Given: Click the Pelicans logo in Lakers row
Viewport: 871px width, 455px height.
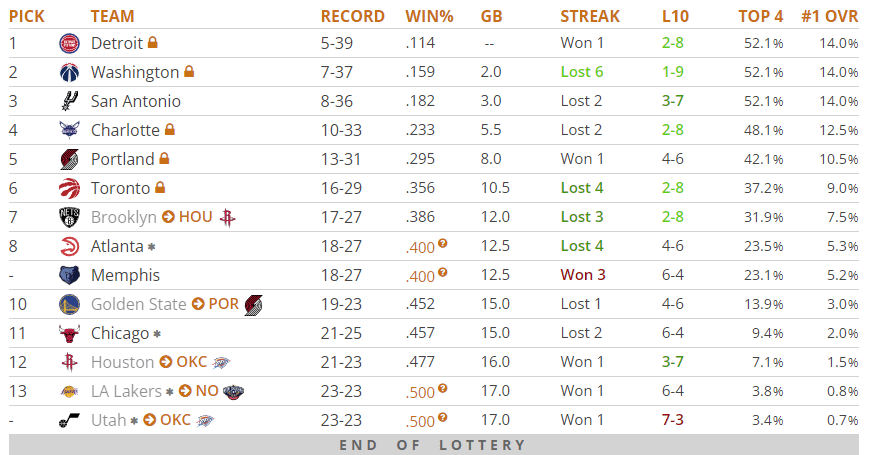Looking at the screenshot, I should point(234,391).
